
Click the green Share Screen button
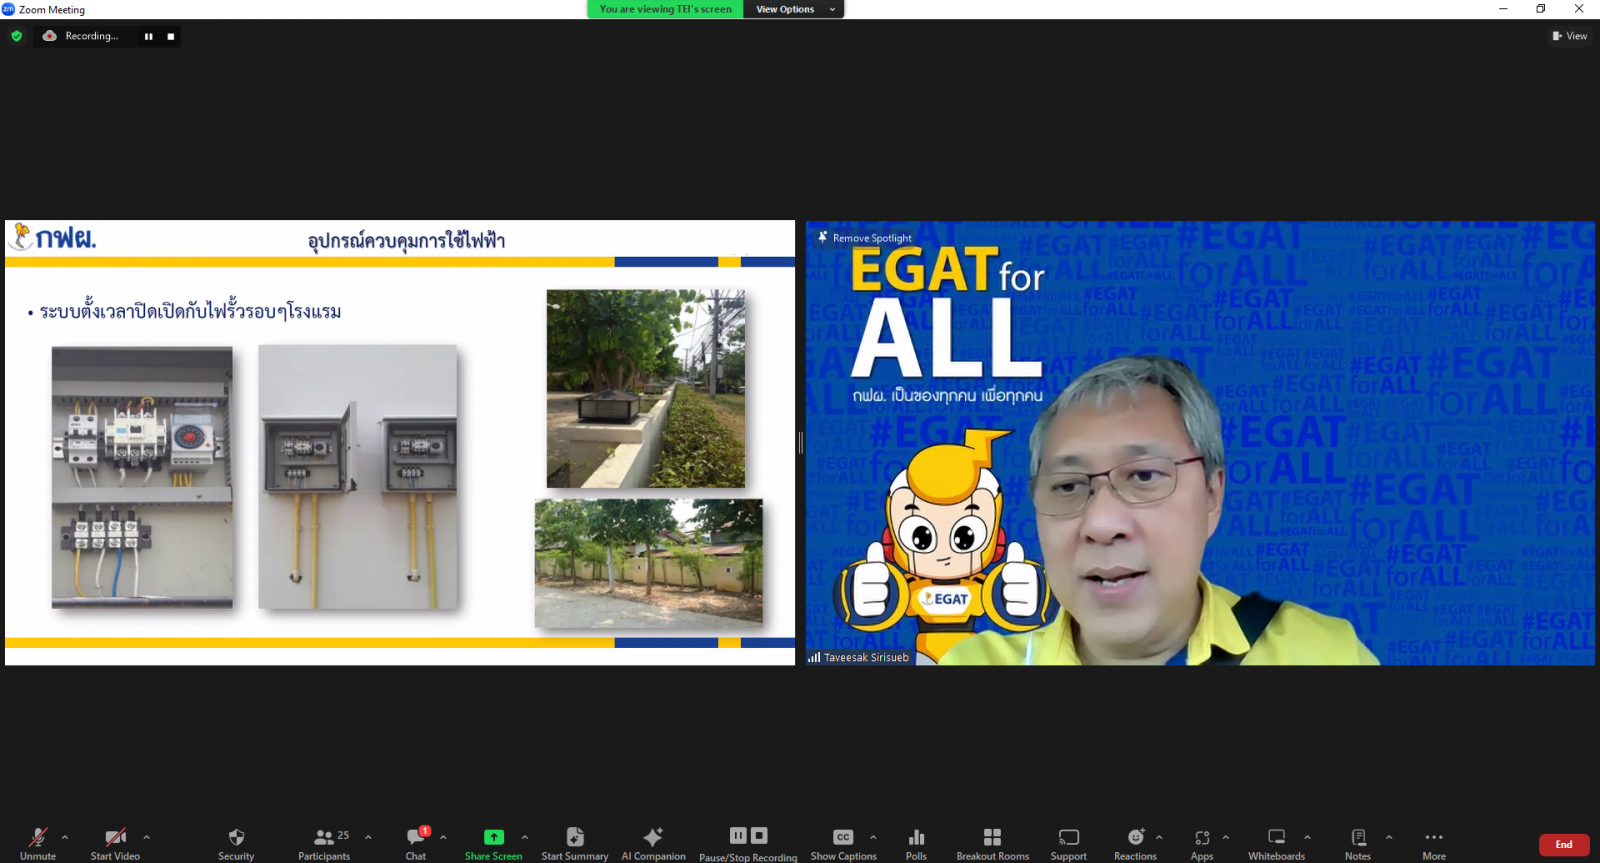coord(493,843)
